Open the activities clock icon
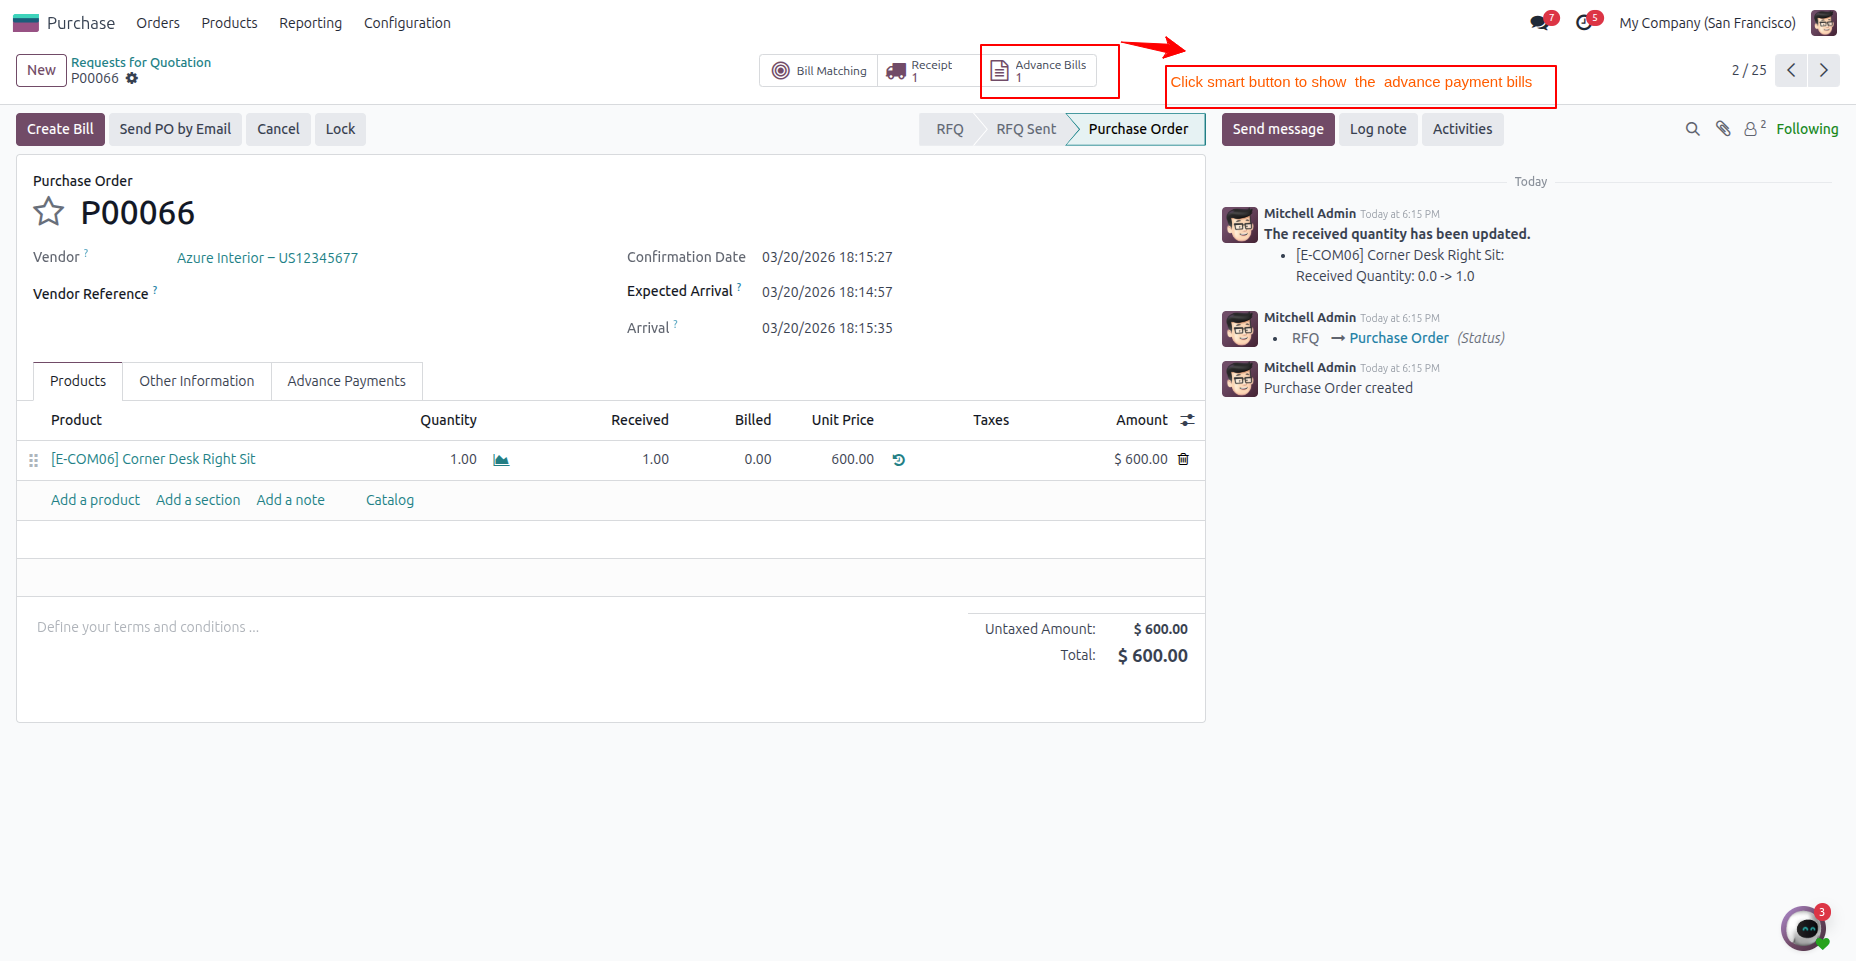The width and height of the screenshot is (1856, 961). (x=1584, y=22)
